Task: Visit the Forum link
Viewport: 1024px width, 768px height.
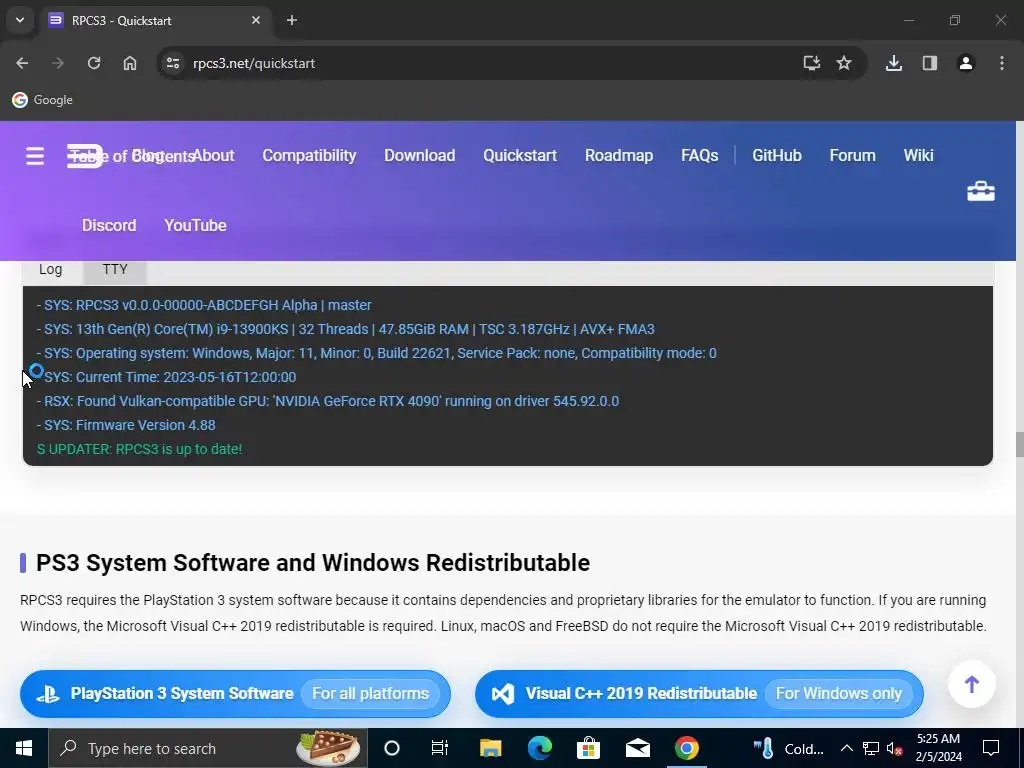Action: (852, 155)
